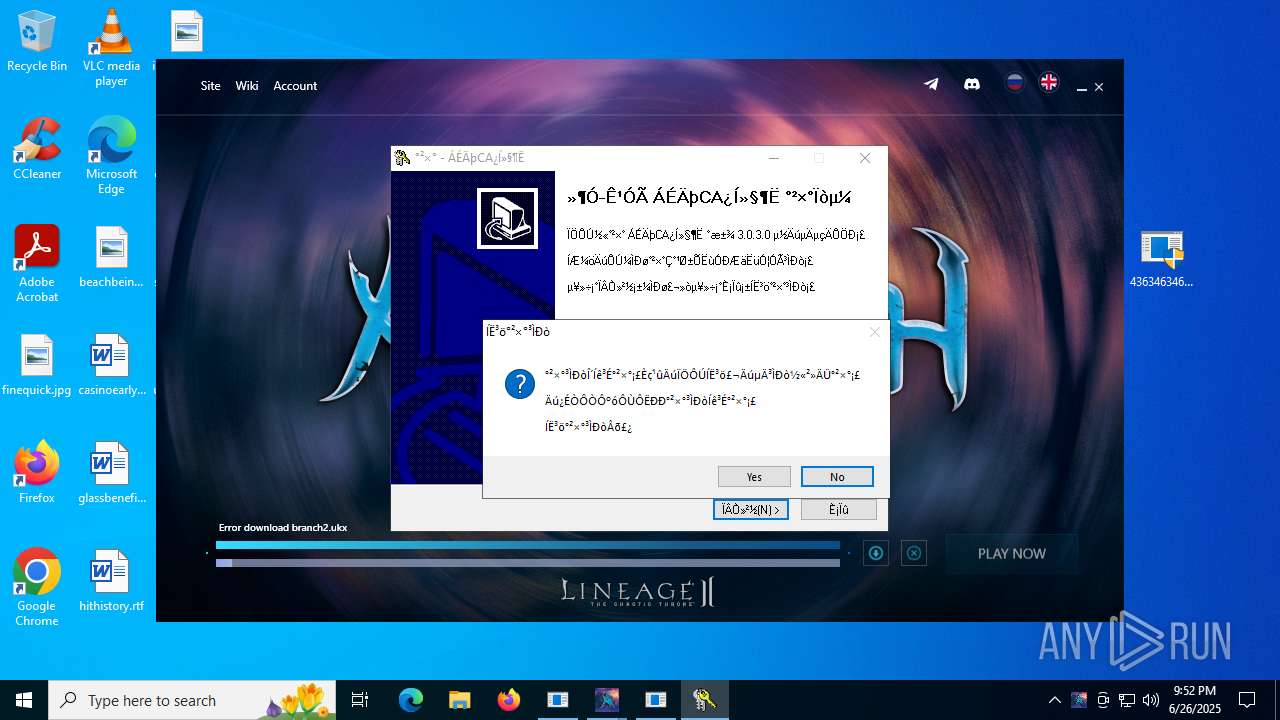
Task: Switch launcher language to English flag
Action: coord(1049,83)
